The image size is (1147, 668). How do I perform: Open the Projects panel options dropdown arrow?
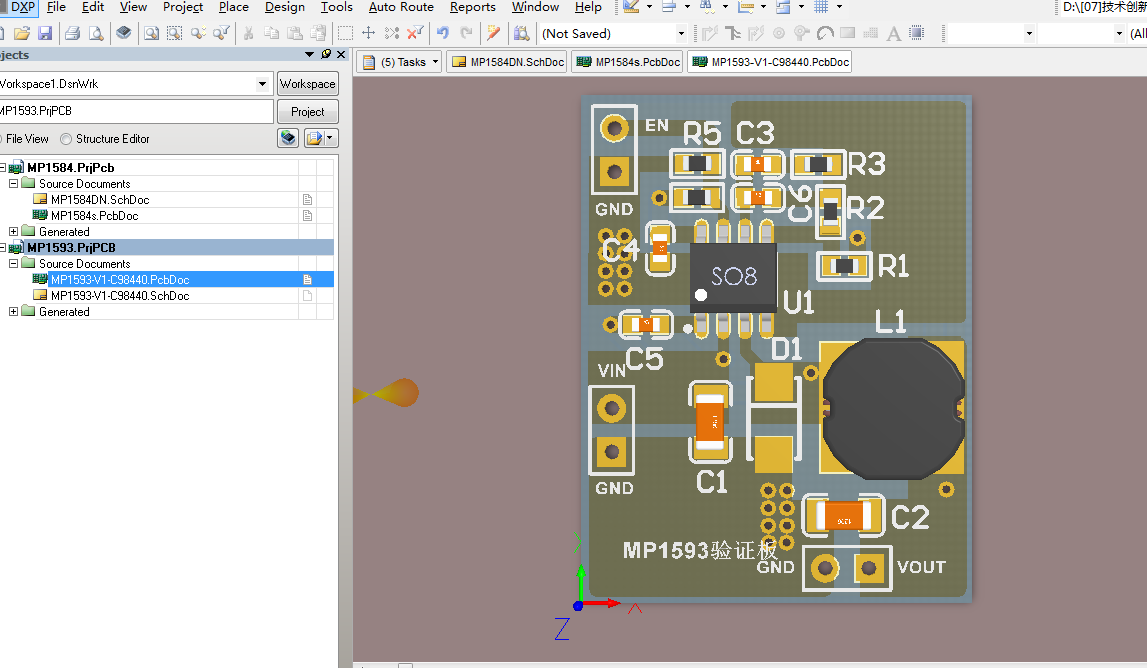pyautogui.click(x=309, y=54)
